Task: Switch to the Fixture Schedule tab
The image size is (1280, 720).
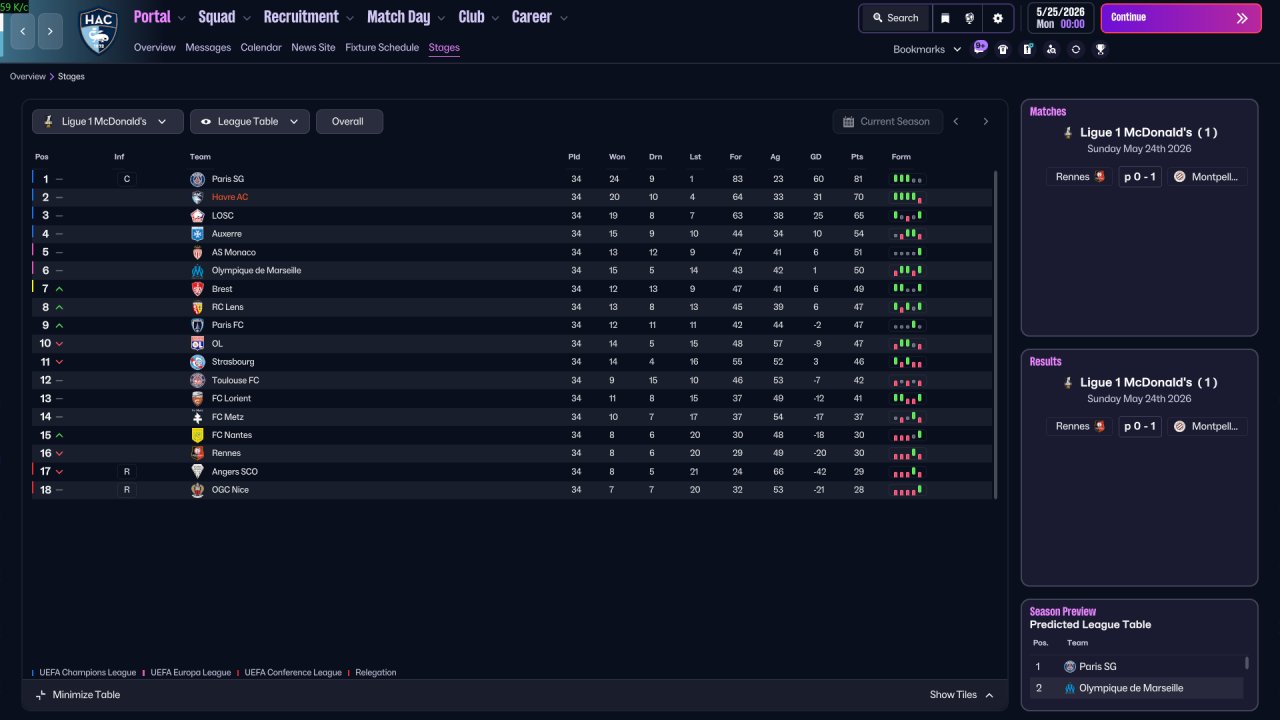Action: coord(382,47)
